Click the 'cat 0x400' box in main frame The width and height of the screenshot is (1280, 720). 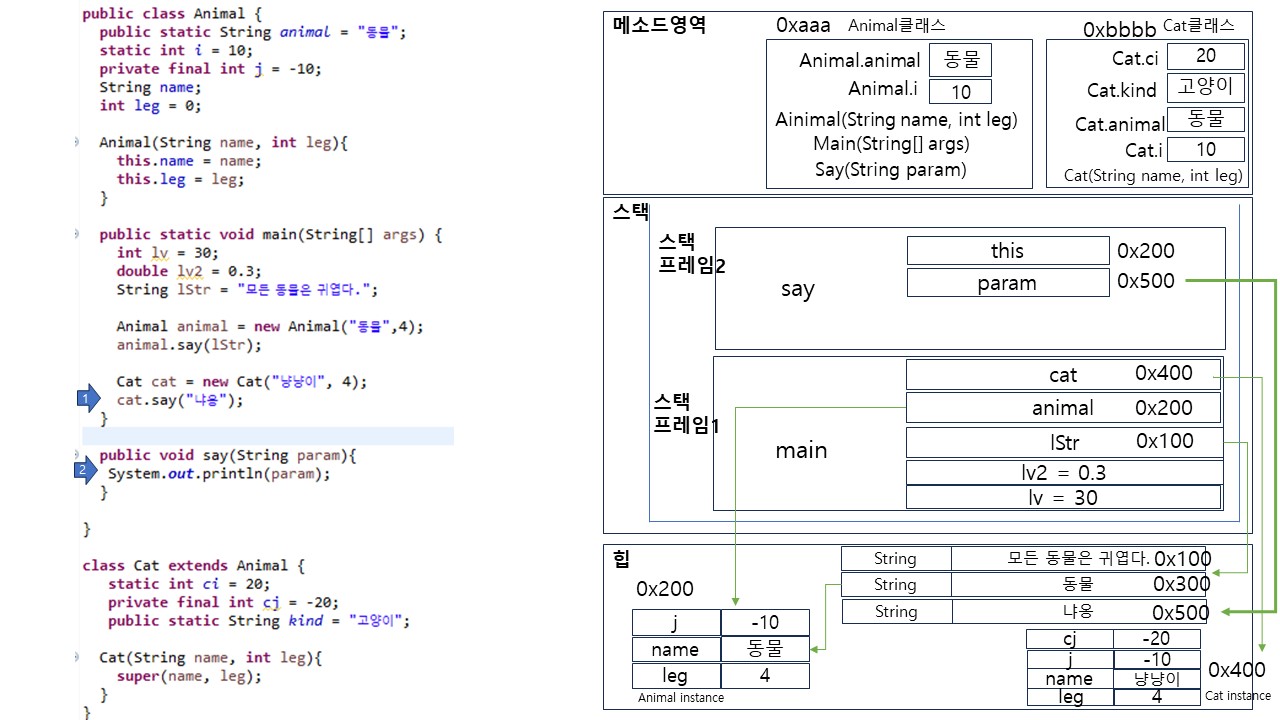coord(1063,374)
